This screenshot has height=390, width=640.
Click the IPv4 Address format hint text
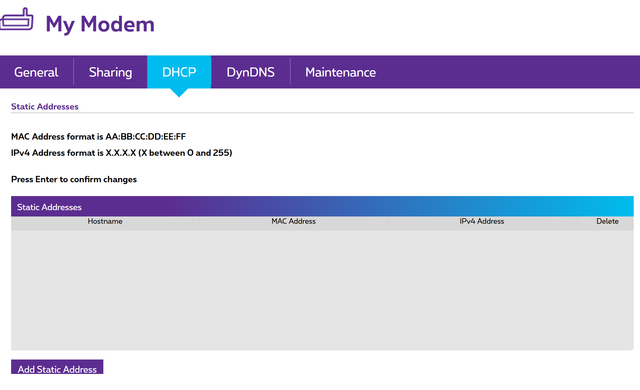click(122, 153)
